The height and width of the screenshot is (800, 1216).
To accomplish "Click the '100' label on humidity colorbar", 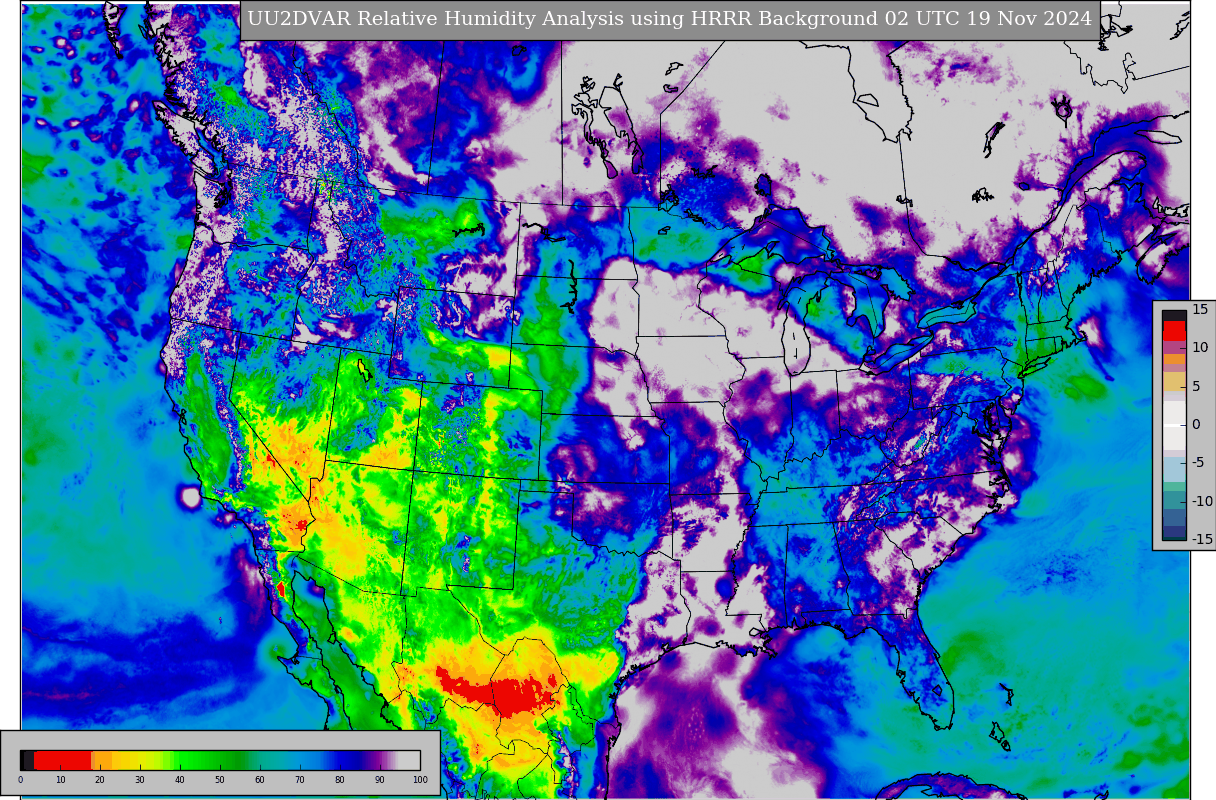I will 420,780.
